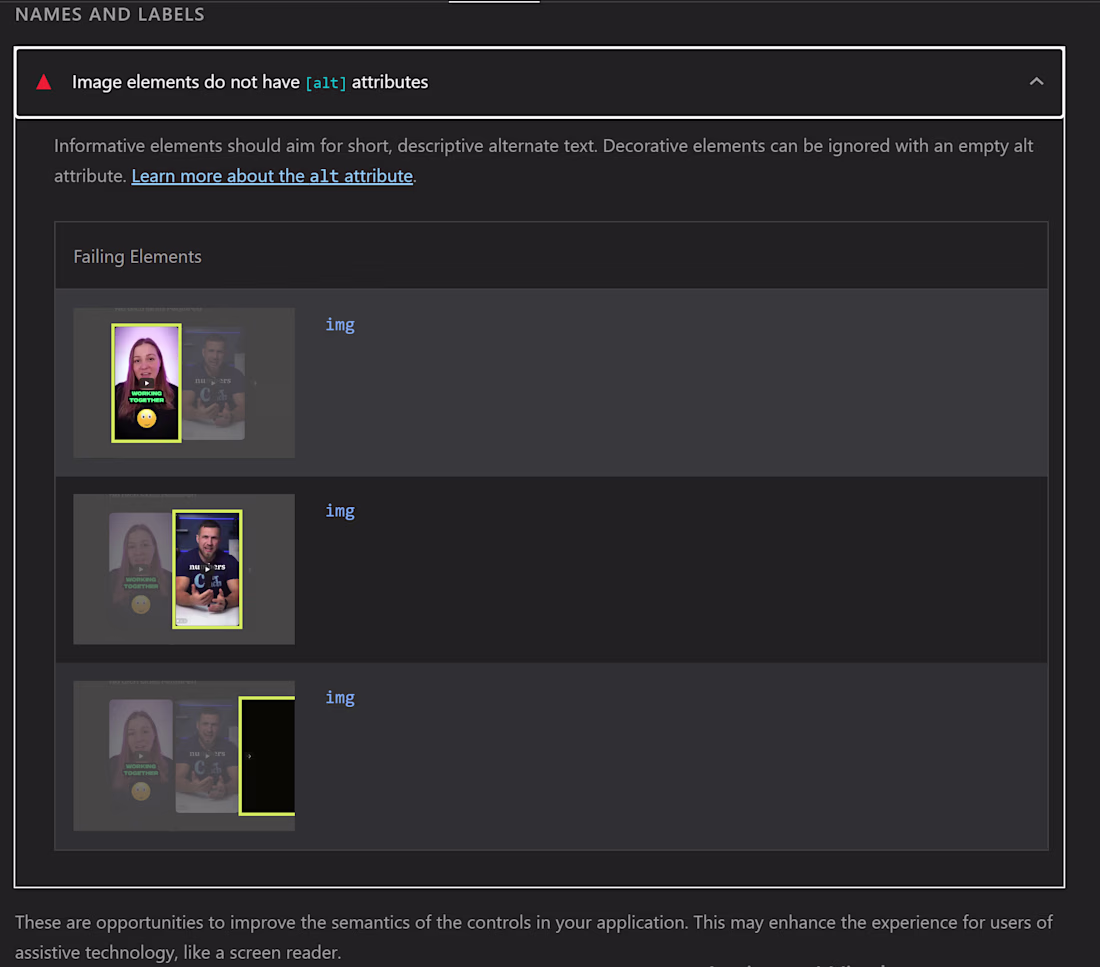Select img node beside the man's thumbnail
The image size is (1100, 967).
point(340,511)
